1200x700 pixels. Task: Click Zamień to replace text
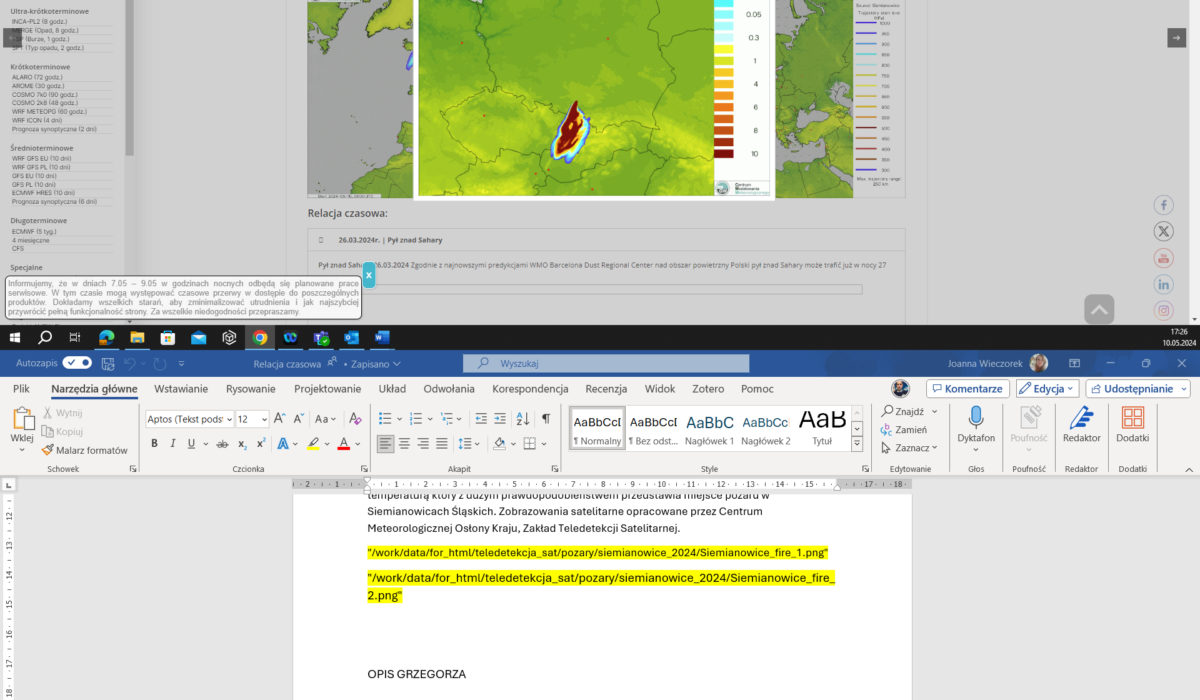(903, 429)
